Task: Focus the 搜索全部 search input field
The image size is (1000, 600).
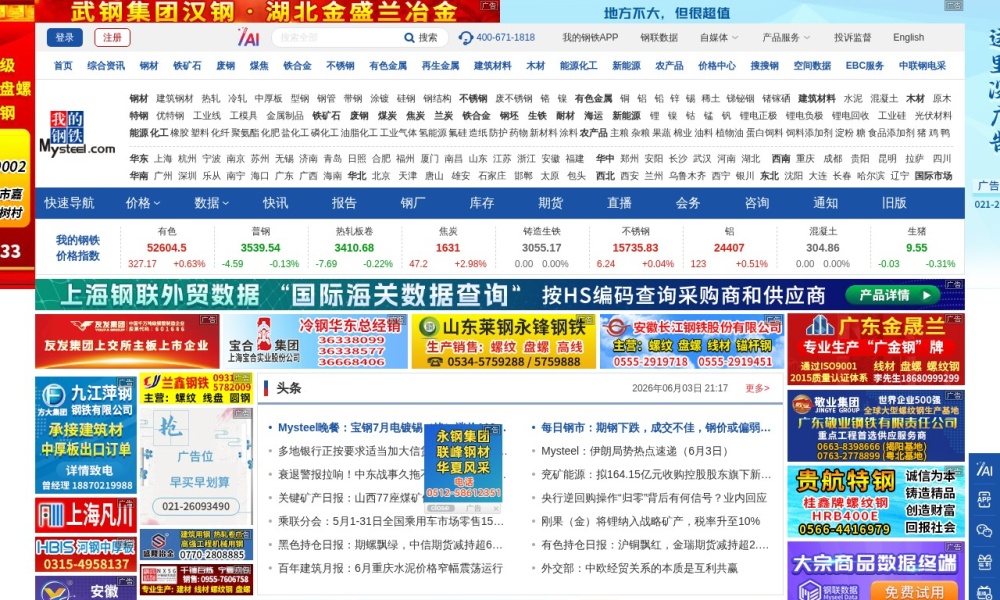Action: [338, 38]
